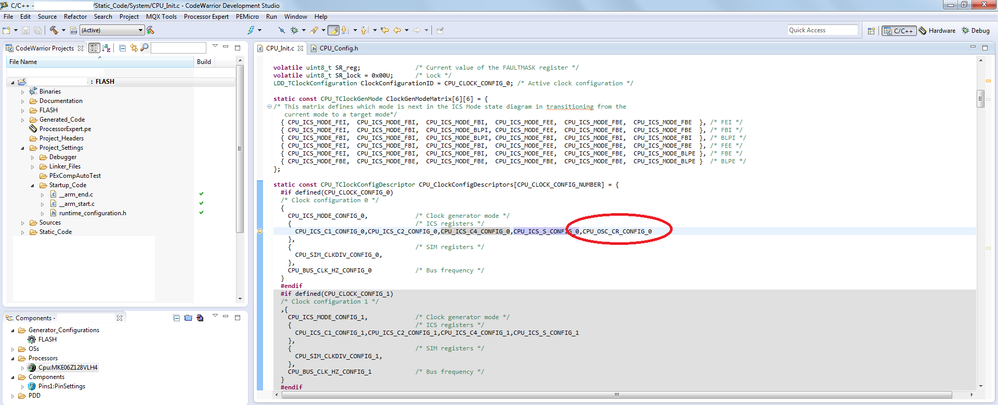This screenshot has width=998, height=405.
Task: Select ProcessorExpert.pe file
Action: 60,129
